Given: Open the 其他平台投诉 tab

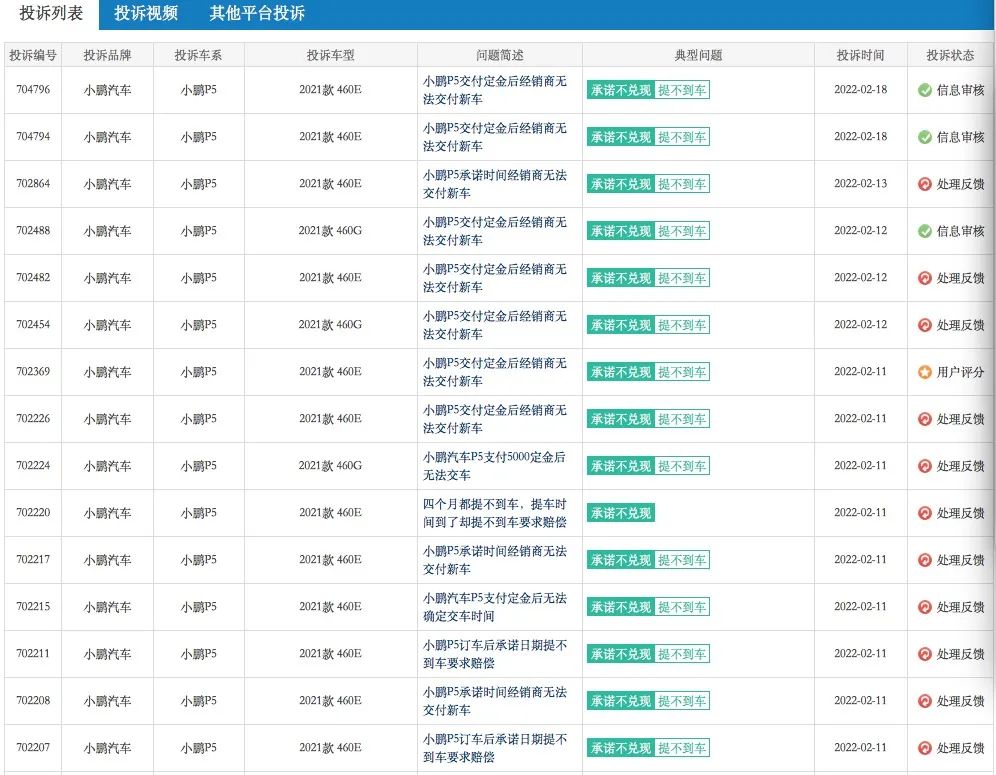Looking at the screenshot, I should tap(257, 14).
